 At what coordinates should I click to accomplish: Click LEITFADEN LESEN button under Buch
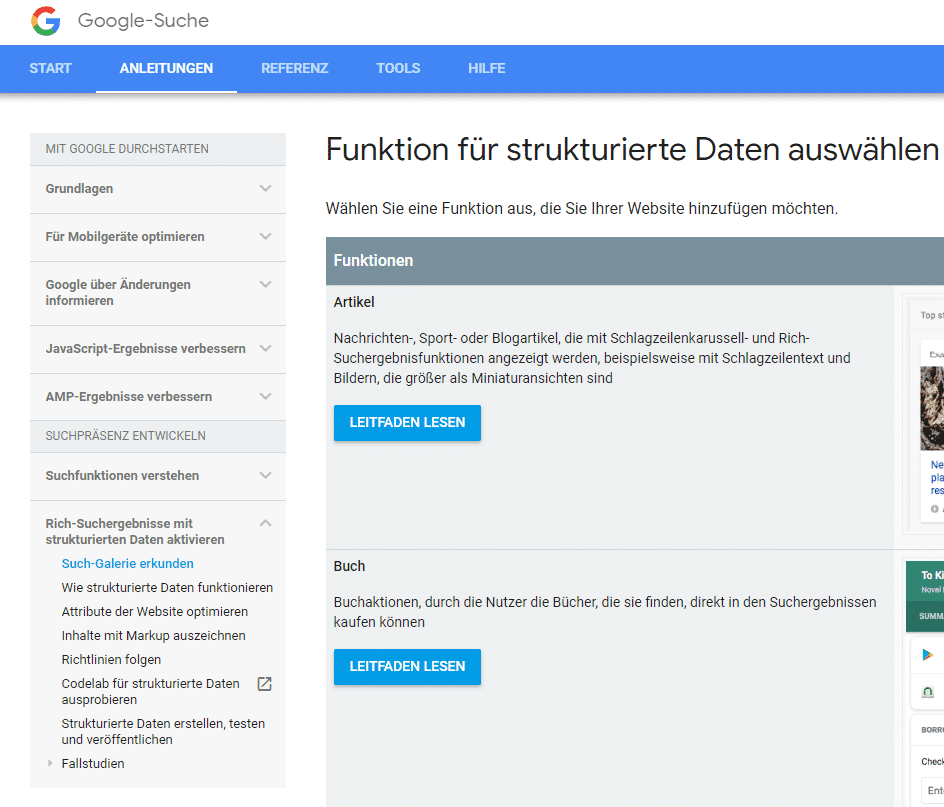tap(408, 667)
